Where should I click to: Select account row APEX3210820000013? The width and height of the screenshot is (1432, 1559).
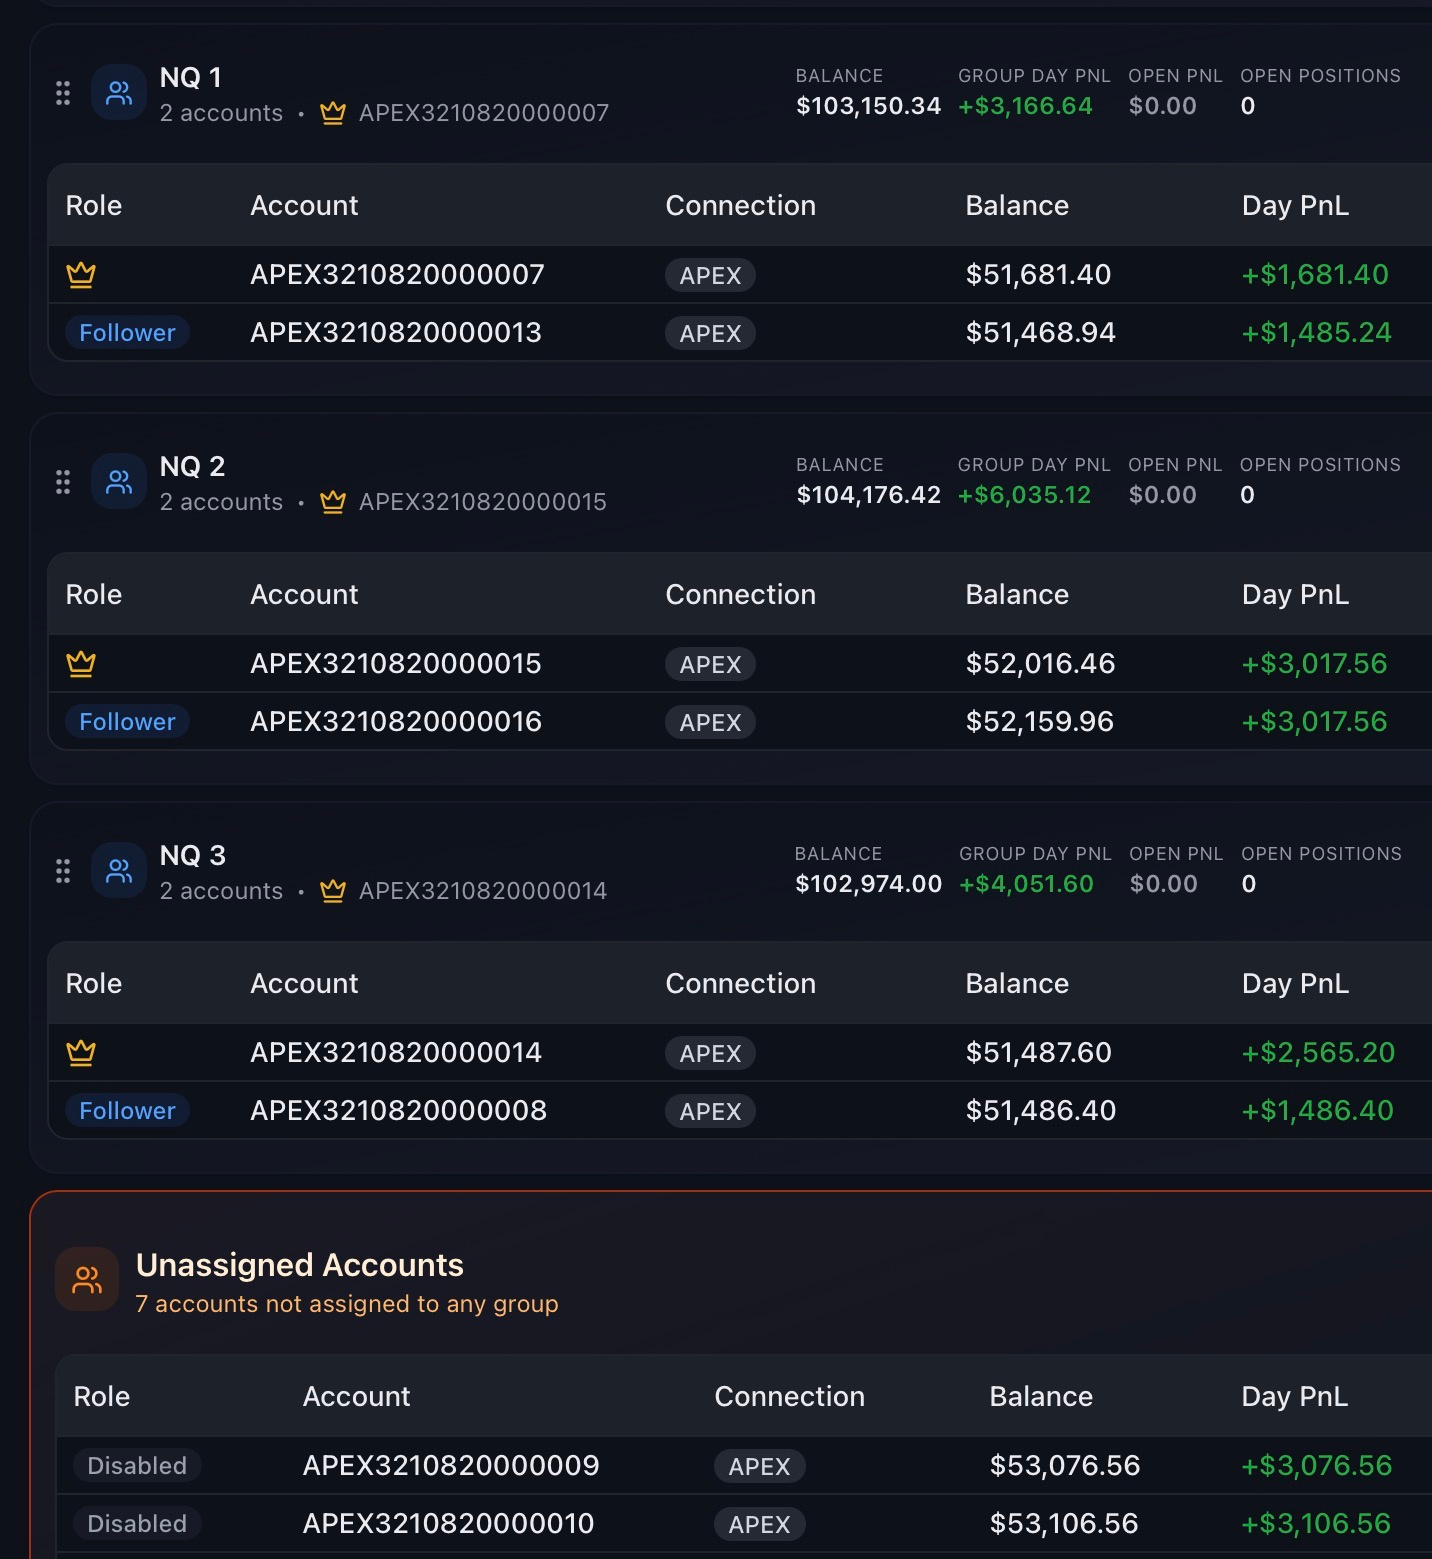coord(740,332)
